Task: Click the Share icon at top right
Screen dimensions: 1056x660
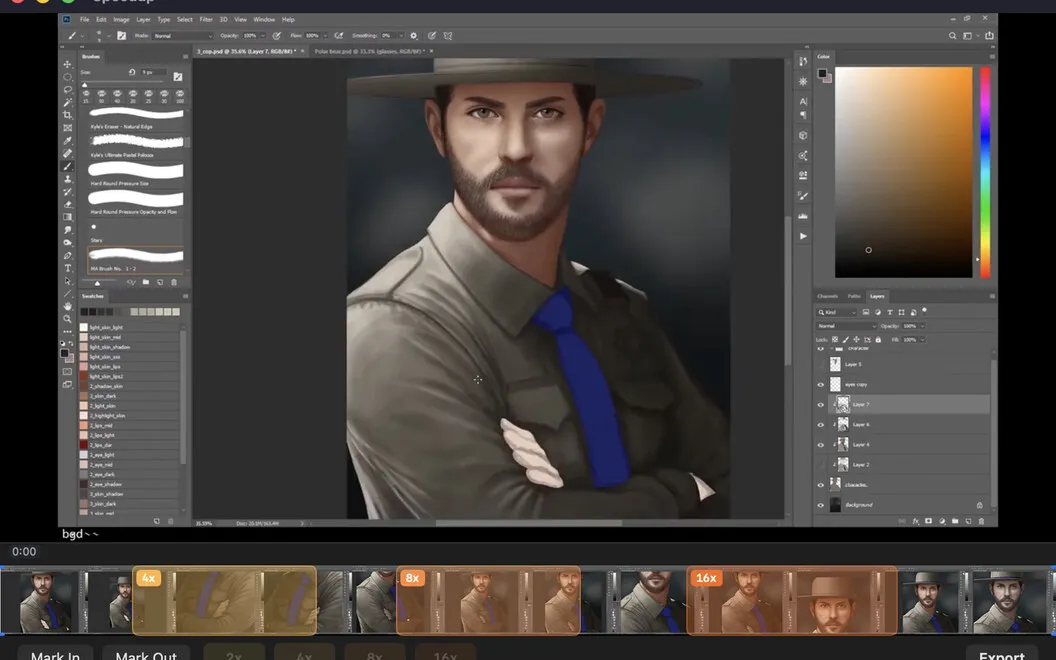Action: click(989, 36)
